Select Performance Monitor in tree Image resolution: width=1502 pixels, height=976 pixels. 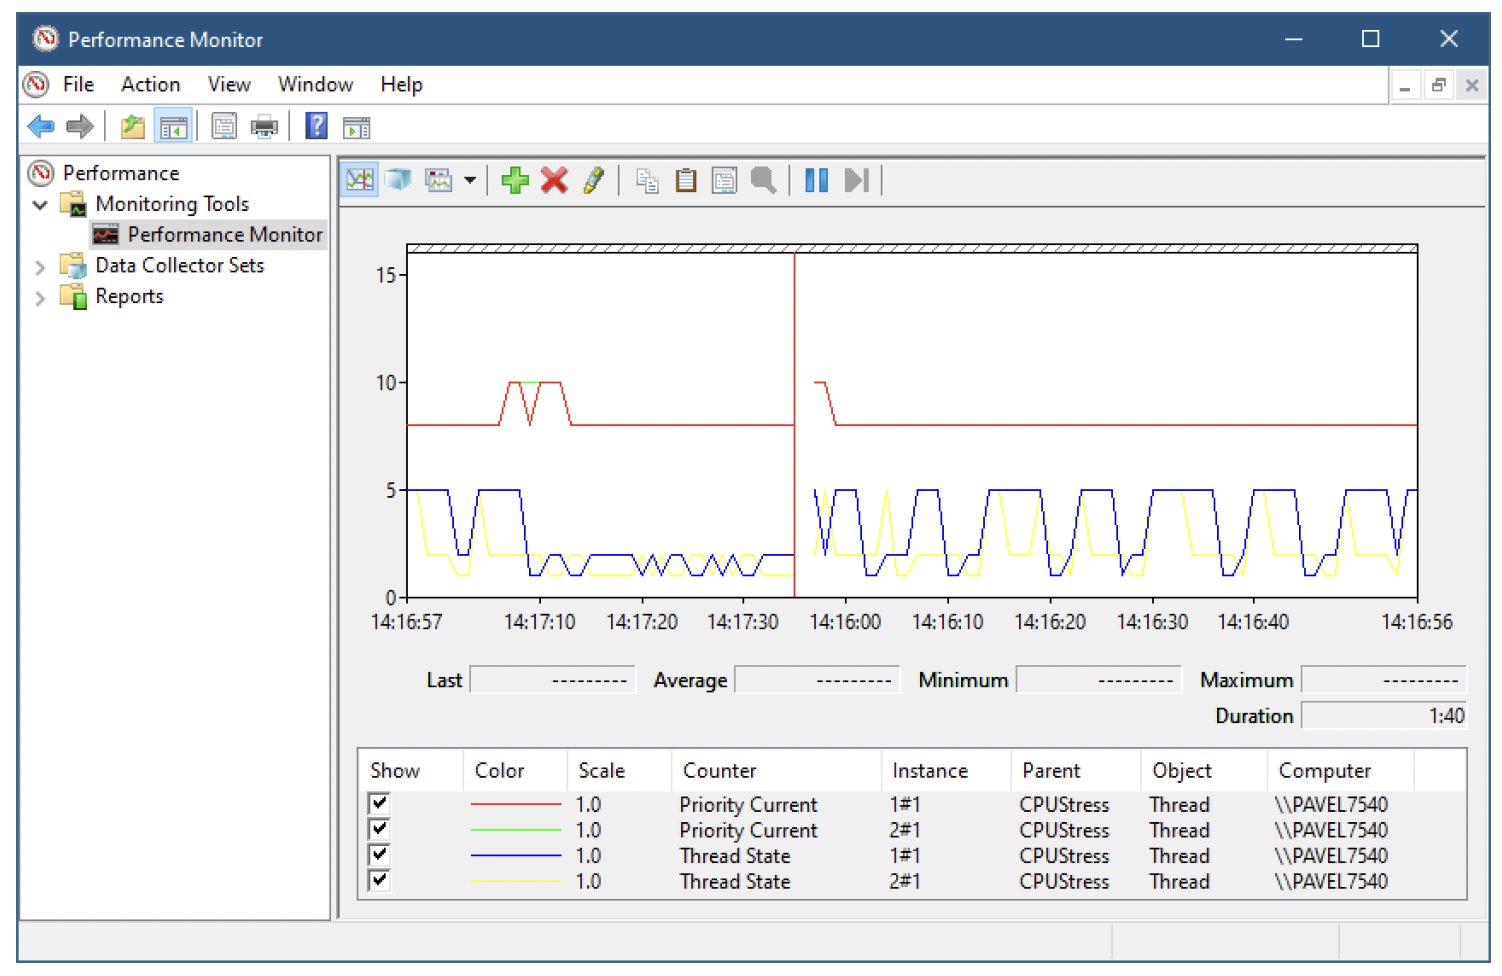coord(225,234)
